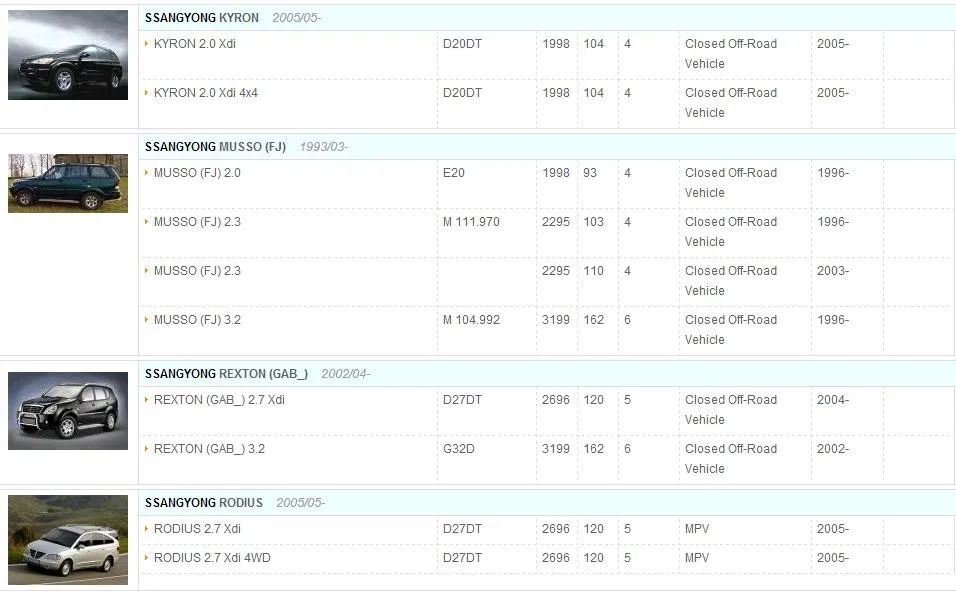Select displacement 3199 in MUSSO (FJ) 3.2 row
The image size is (956, 593).
point(556,320)
